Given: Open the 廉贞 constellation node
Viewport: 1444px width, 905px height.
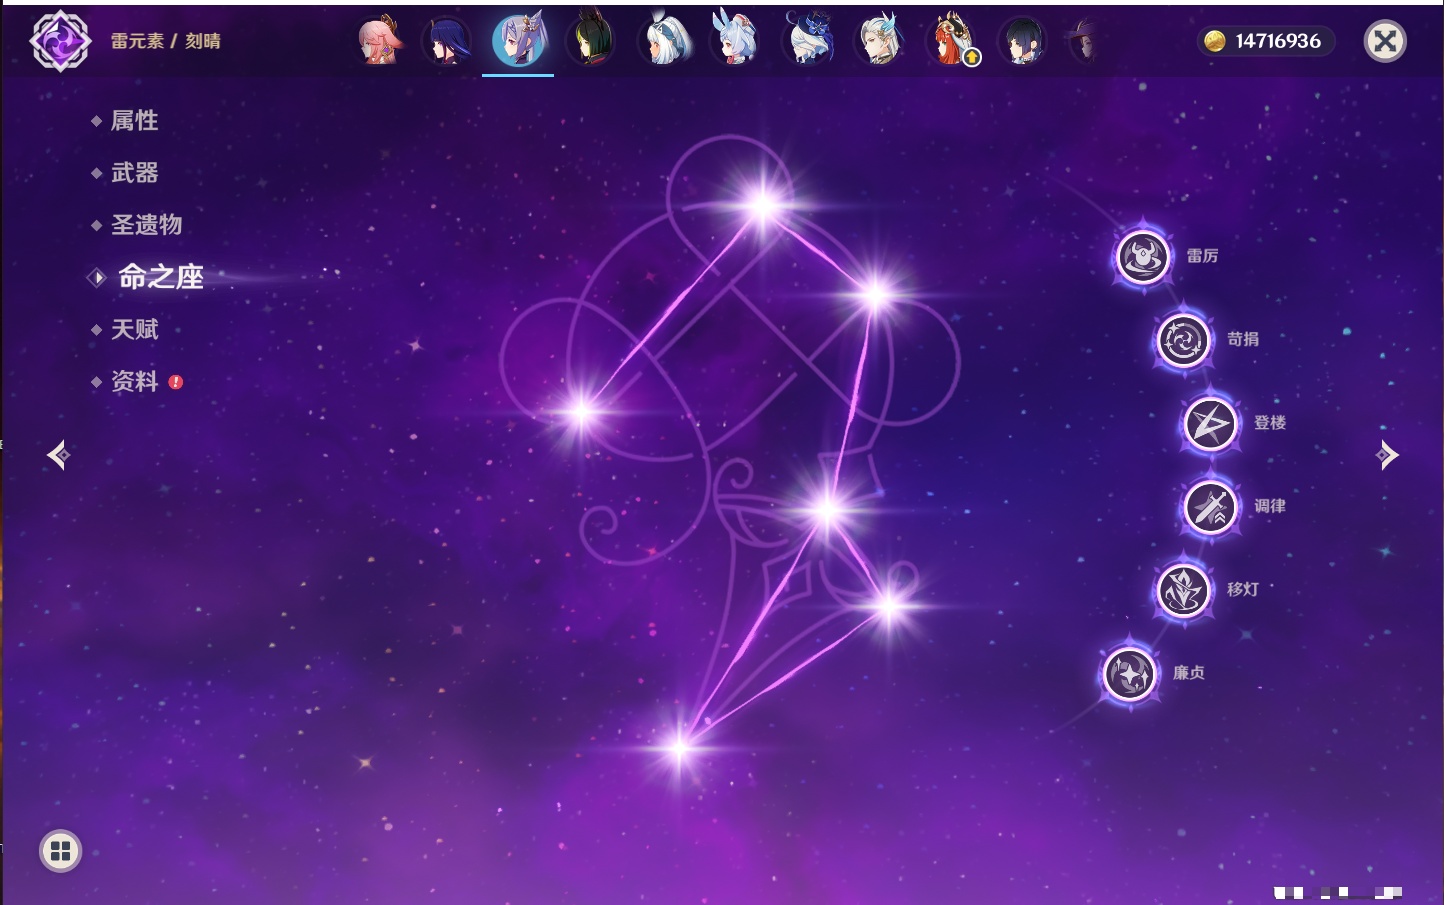Looking at the screenshot, I should [1129, 673].
